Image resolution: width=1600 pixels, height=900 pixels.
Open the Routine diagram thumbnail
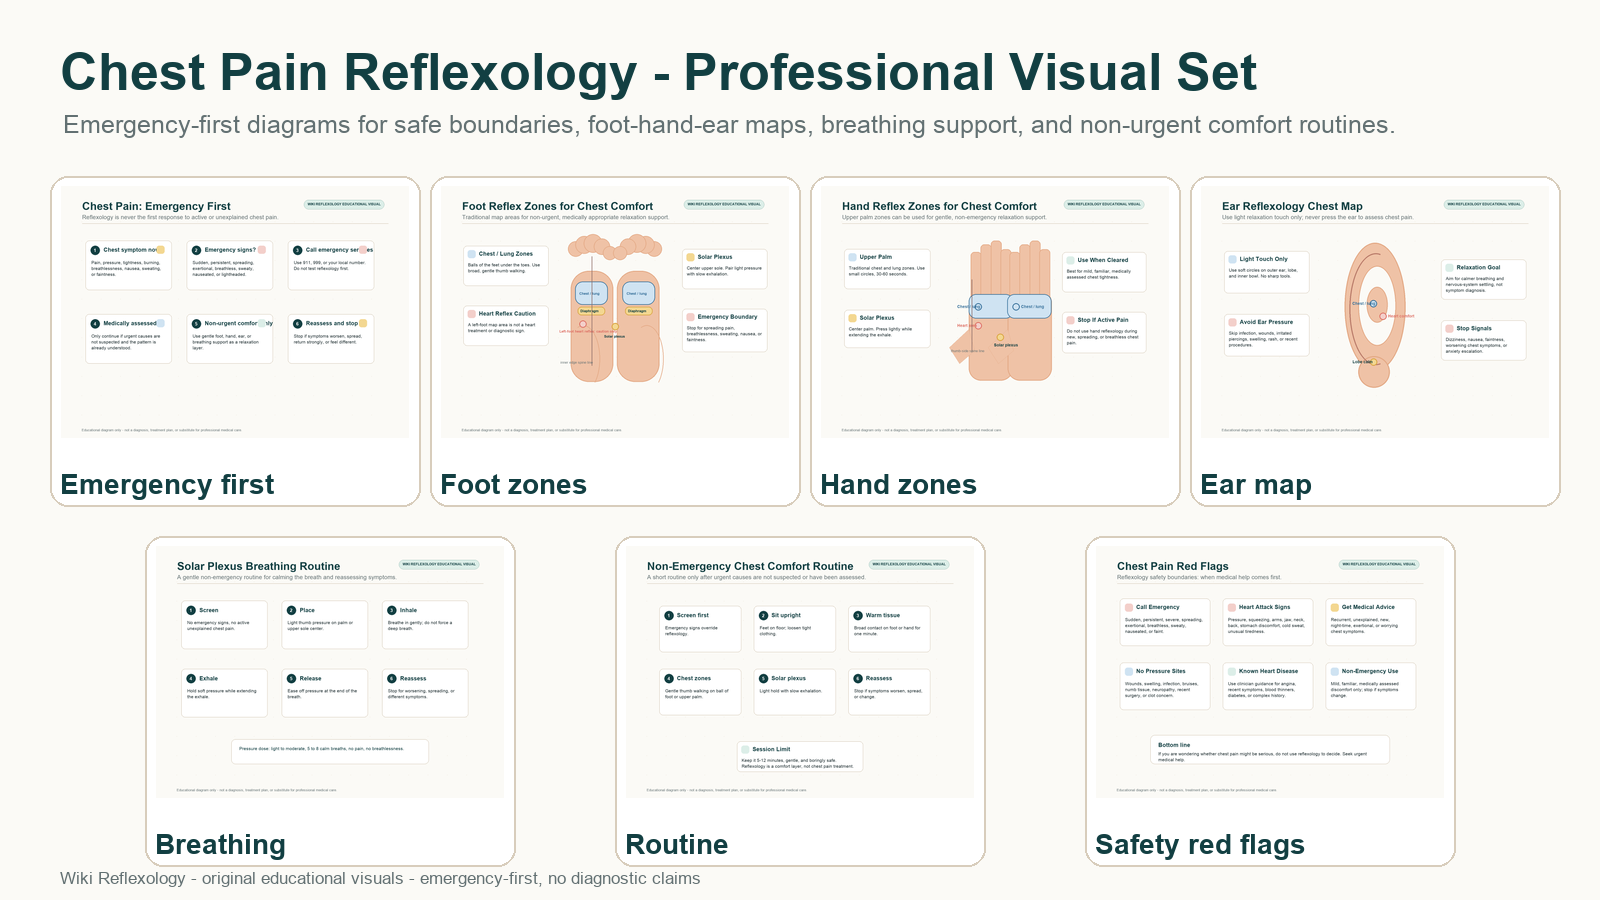click(800, 672)
